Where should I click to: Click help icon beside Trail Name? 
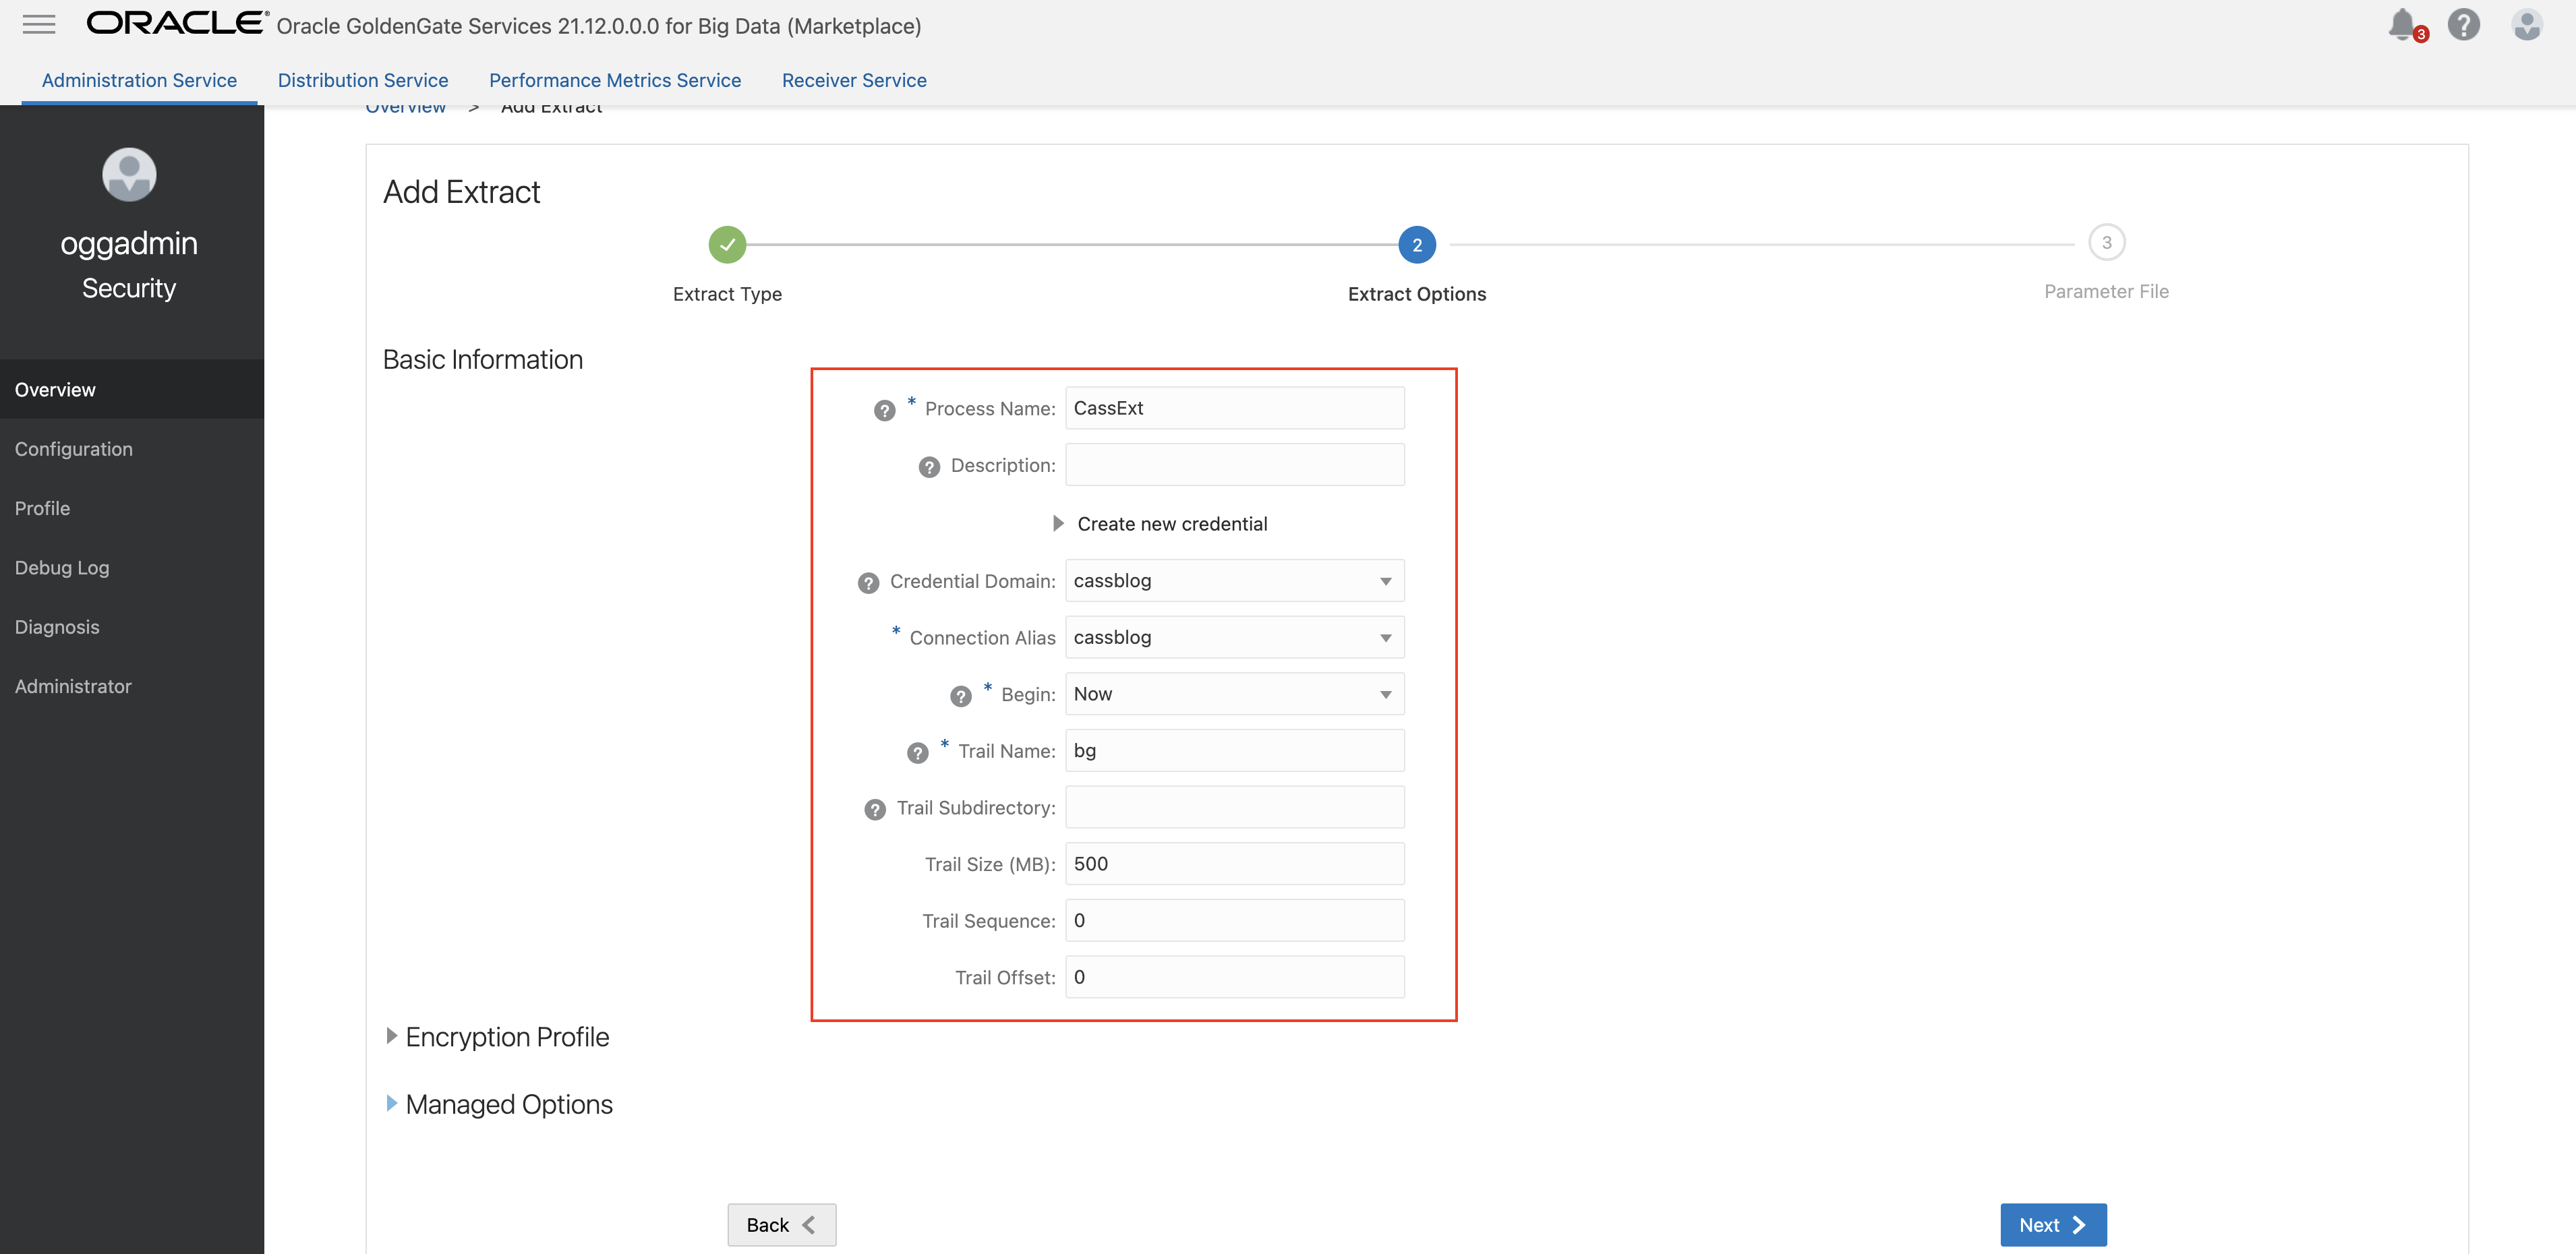(917, 753)
